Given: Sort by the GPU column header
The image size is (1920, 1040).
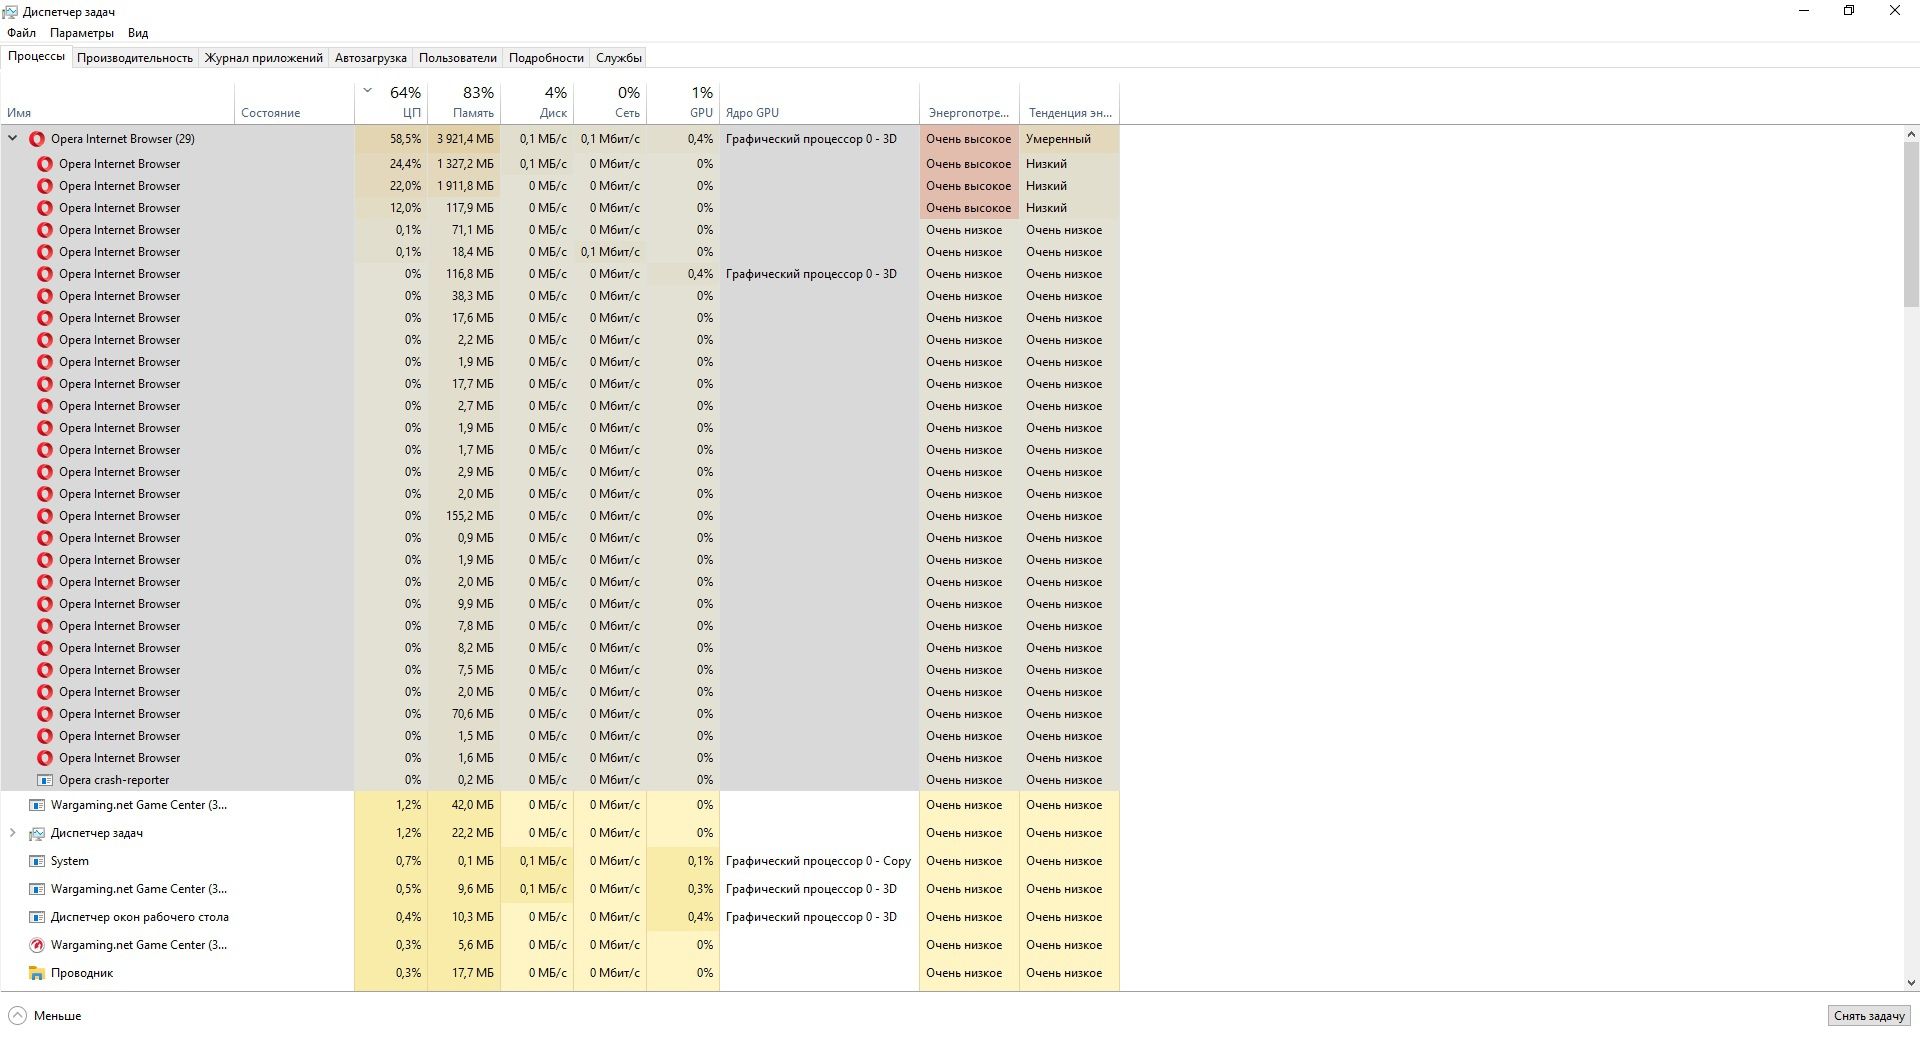Looking at the screenshot, I should 683,104.
